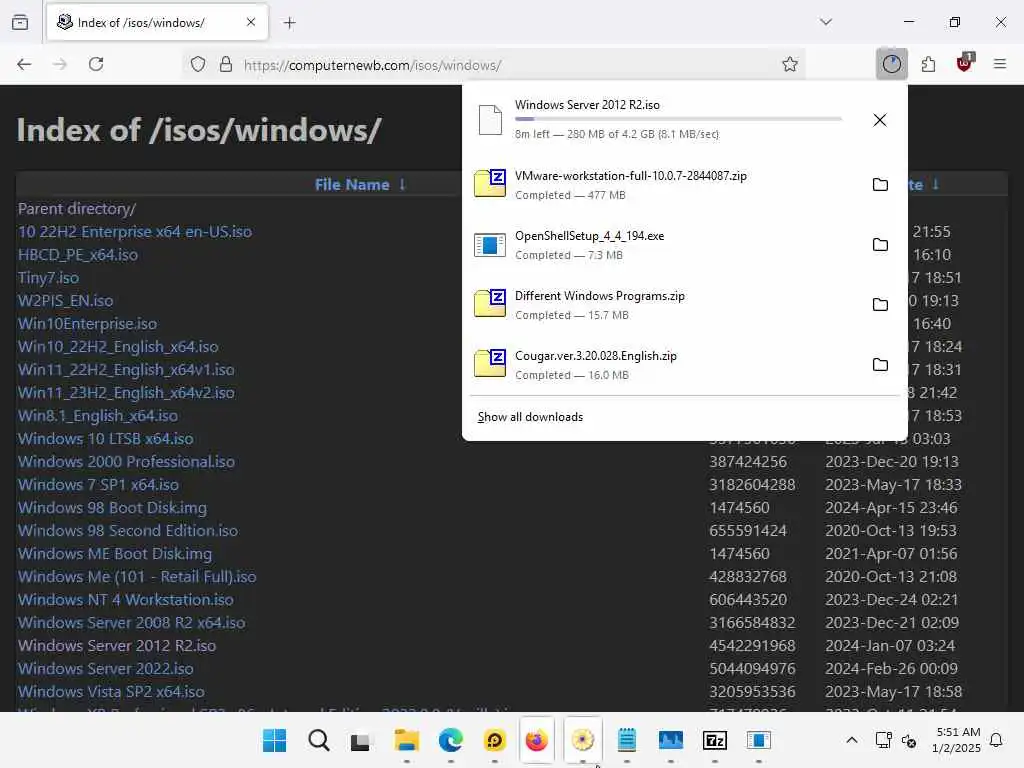Viewport: 1024px width, 768px height.
Task: Open the Windows Start menu
Action: point(274,740)
